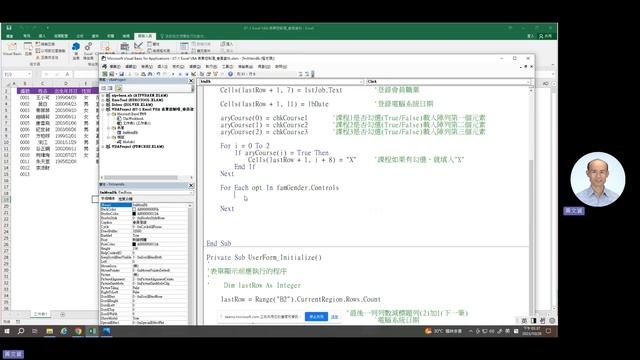Expand the Solver (SOLVER.XLAM) project node
Screen dimensions: 640x360
click(x=103, y=104)
